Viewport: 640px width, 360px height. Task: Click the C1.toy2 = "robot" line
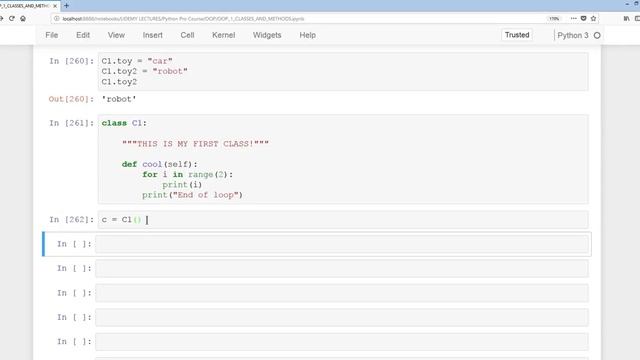144,71
